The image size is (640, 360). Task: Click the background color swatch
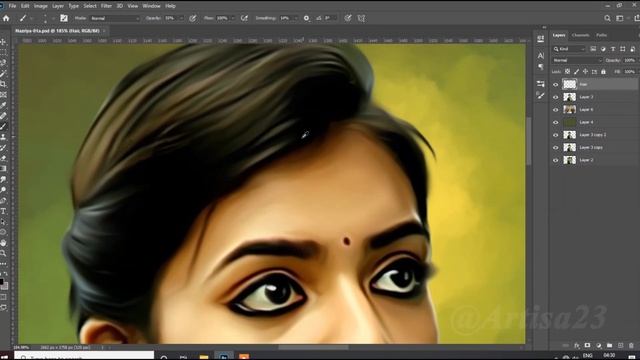(x=5, y=286)
